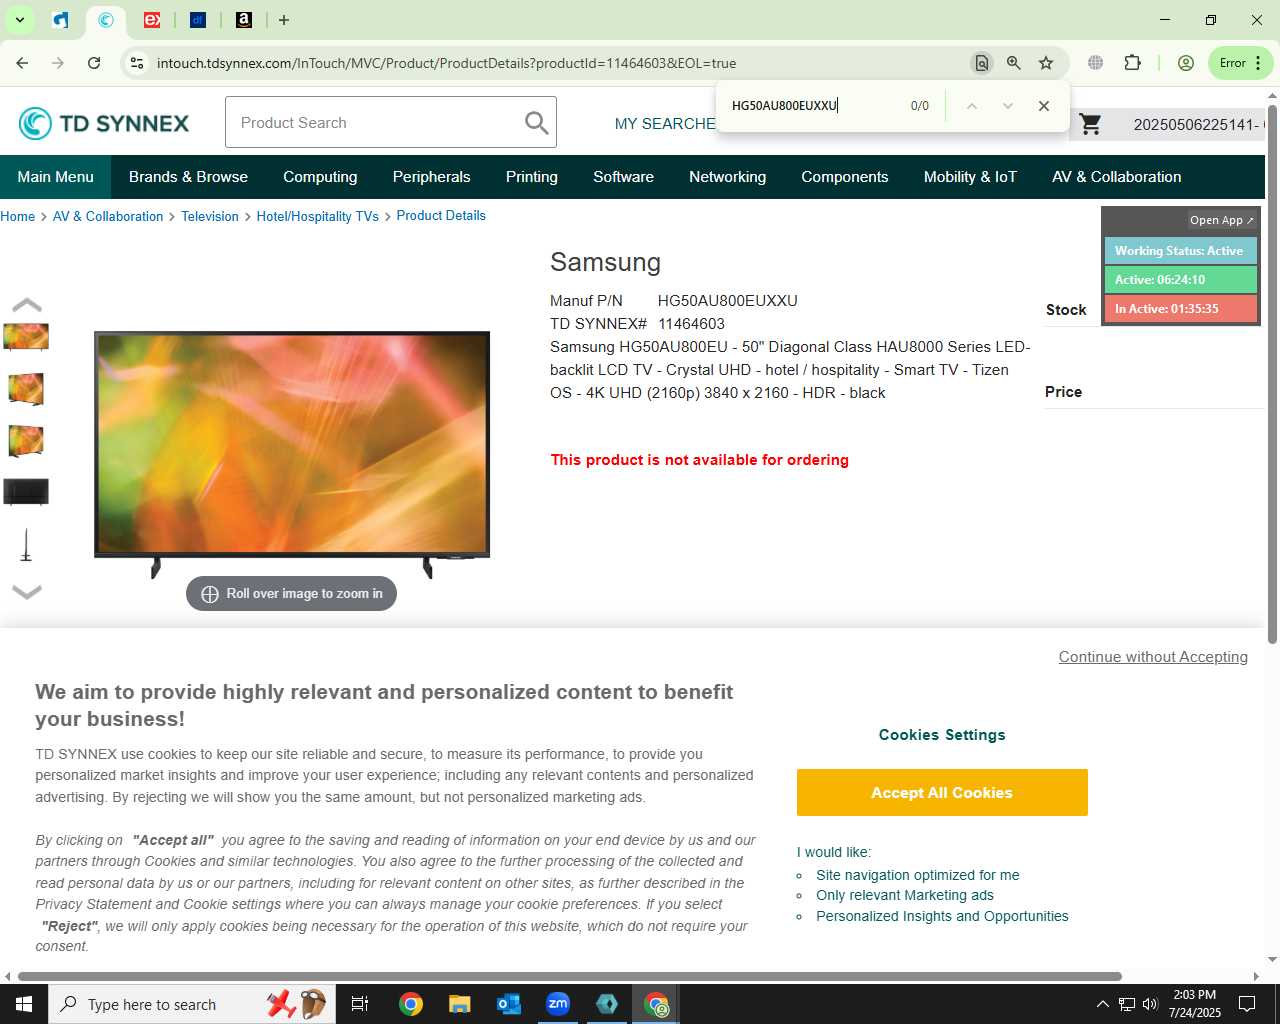Click the horizontal page scrollbar

pyautogui.click(x=570, y=976)
